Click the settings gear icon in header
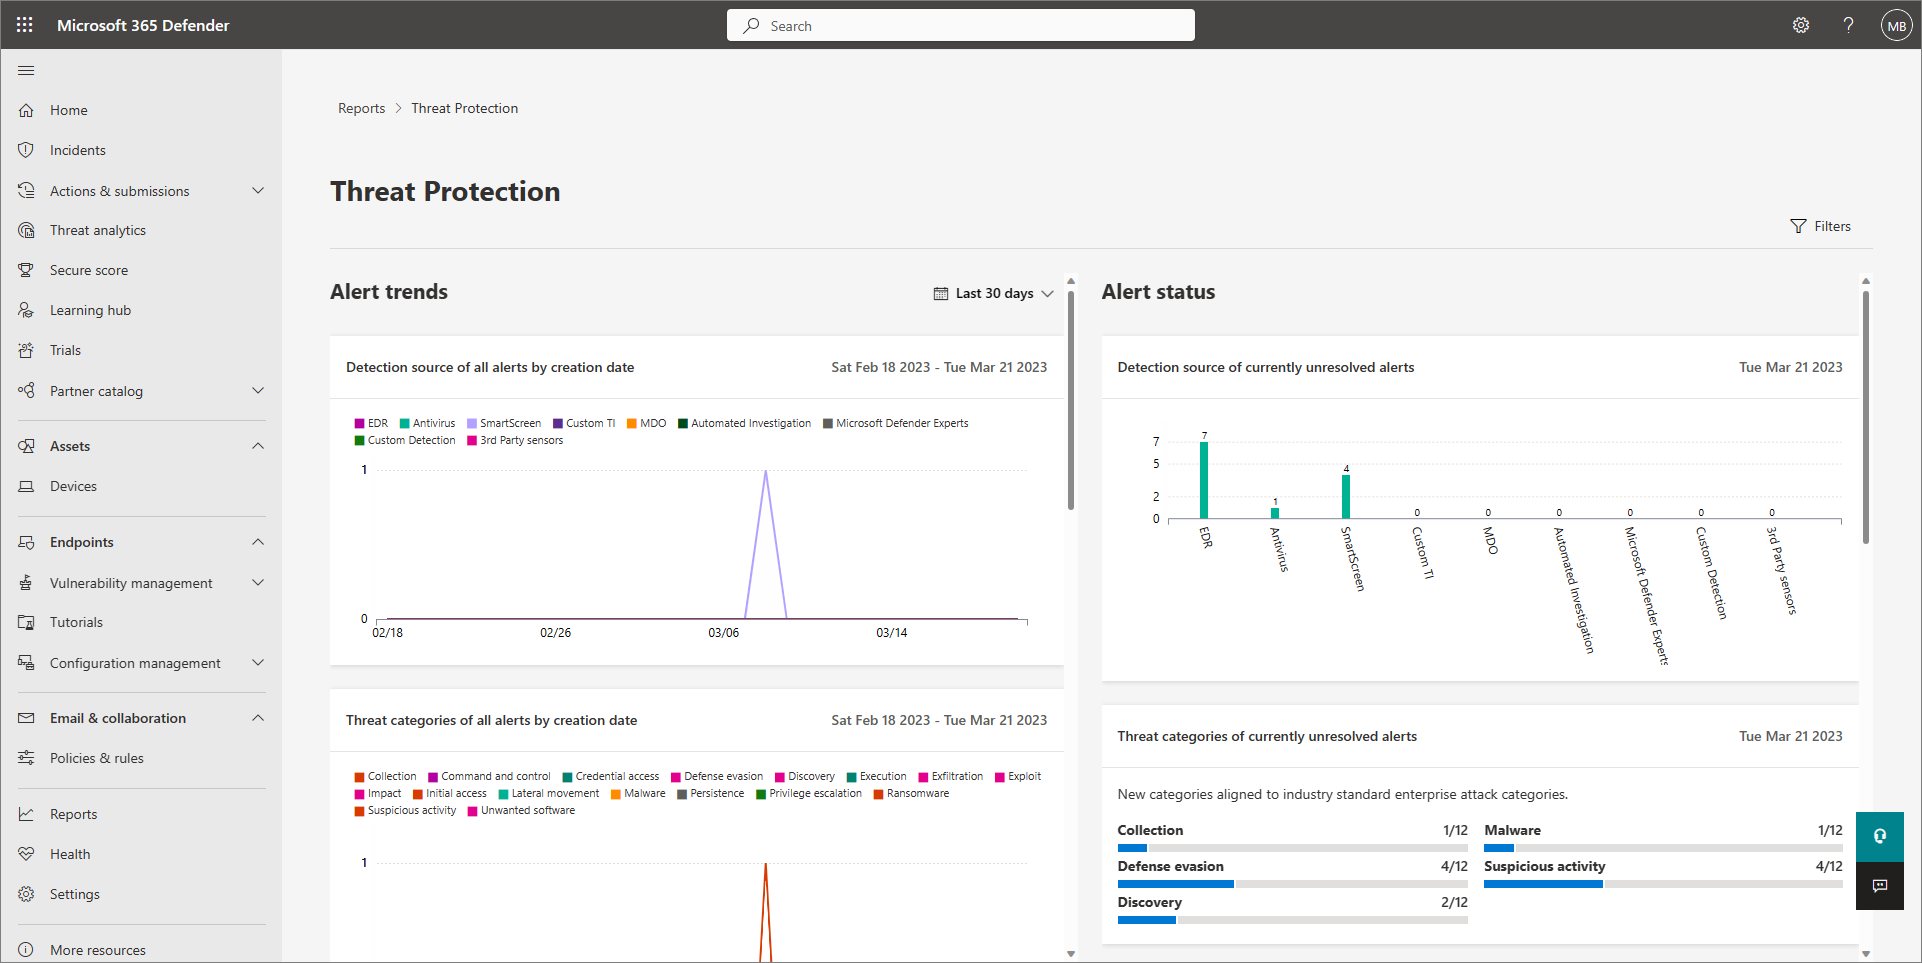 click(1800, 25)
